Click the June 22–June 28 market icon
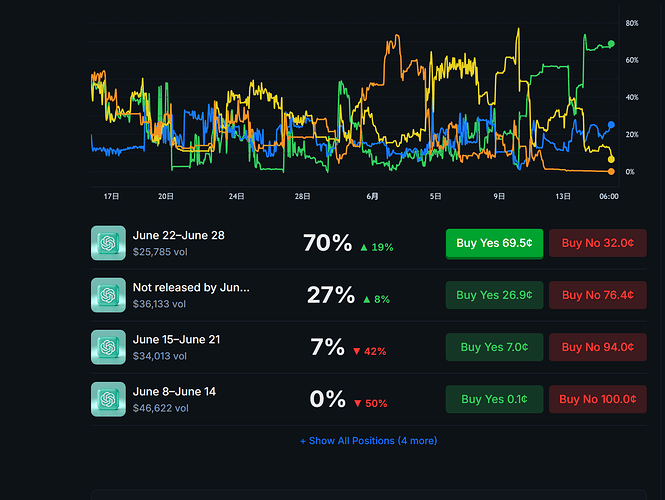Screen dimensions: 665x500 tap(108, 243)
